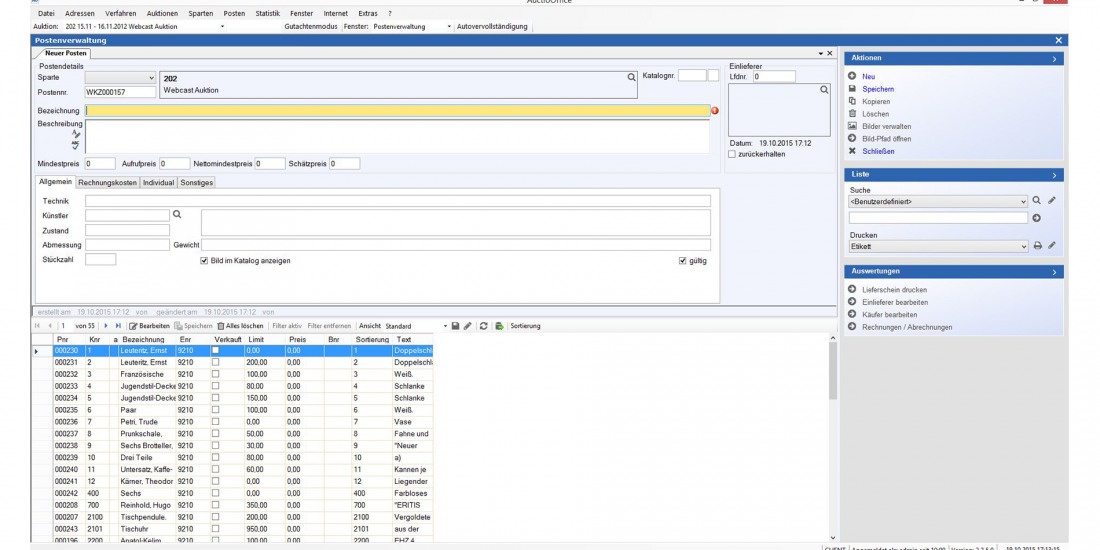Save the view with the disk icon near Ansicht
Image resolution: width=1100 pixels, height=550 pixels.
(x=455, y=326)
